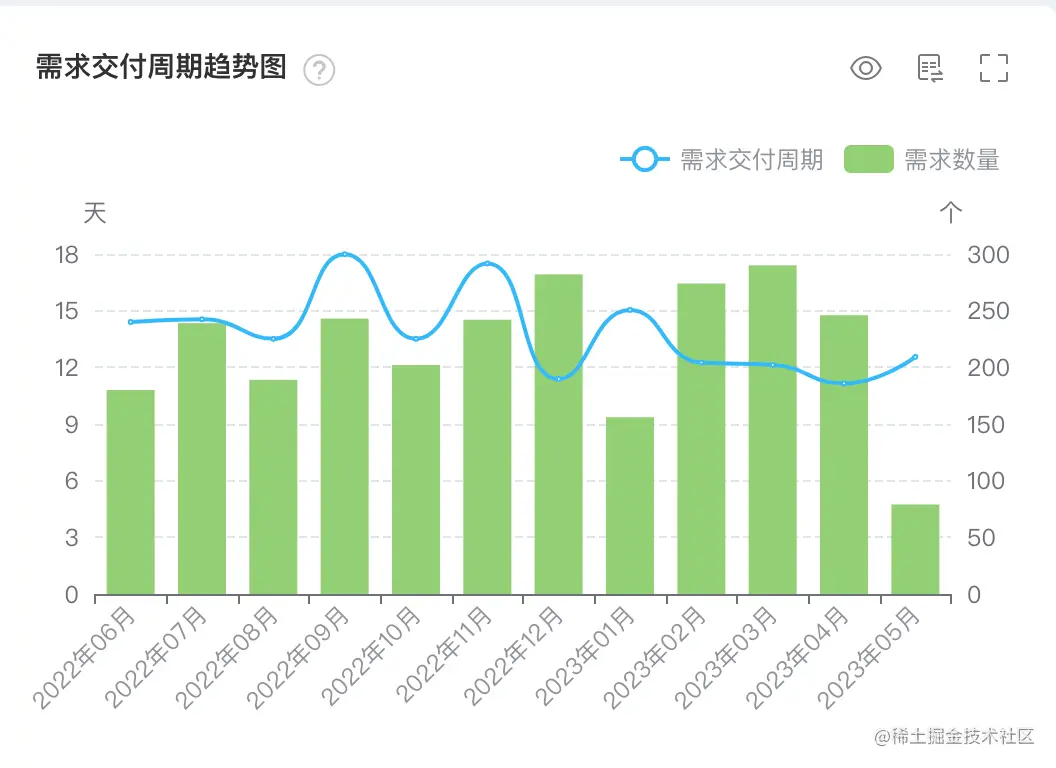The image size is (1056, 768).
Task: Click the 2022年12月 bar
Action: [559, 434]
